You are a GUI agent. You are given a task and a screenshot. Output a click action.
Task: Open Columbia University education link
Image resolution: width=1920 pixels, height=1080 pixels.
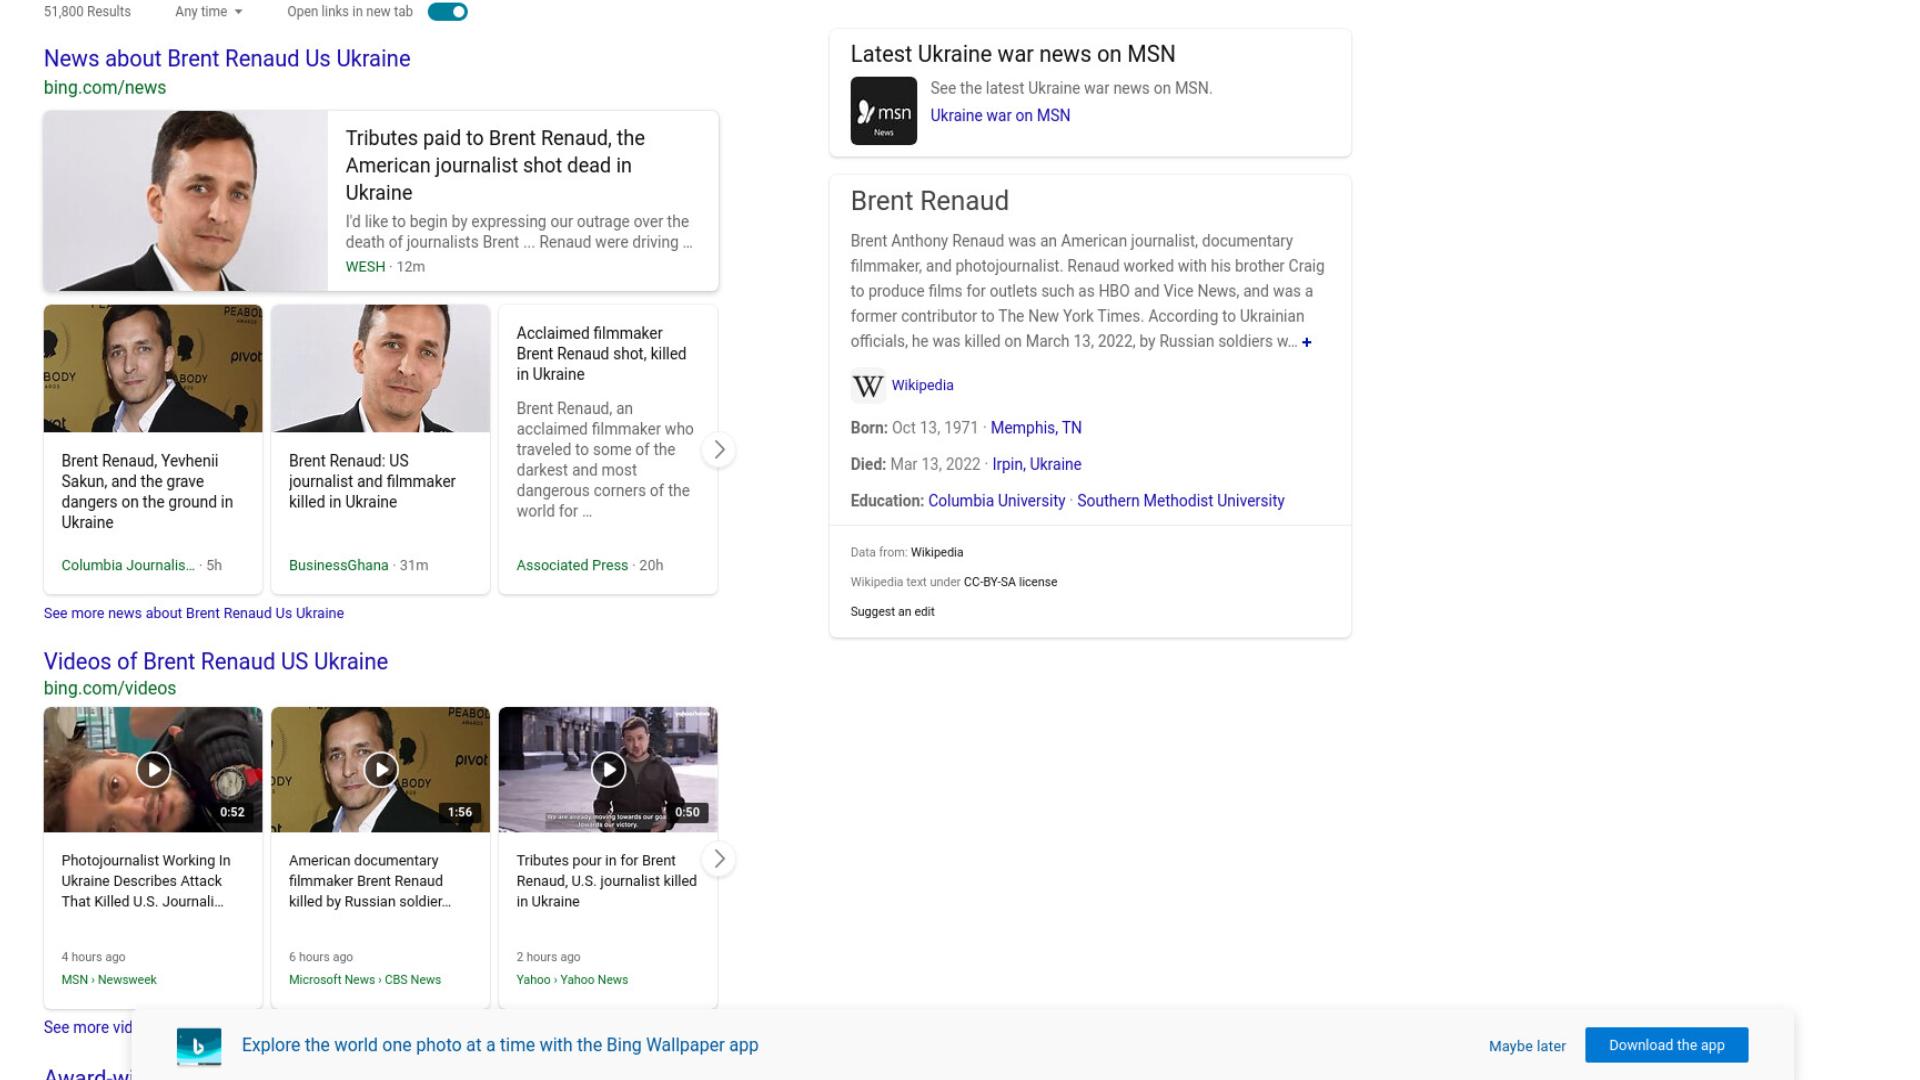coord(996,501)
